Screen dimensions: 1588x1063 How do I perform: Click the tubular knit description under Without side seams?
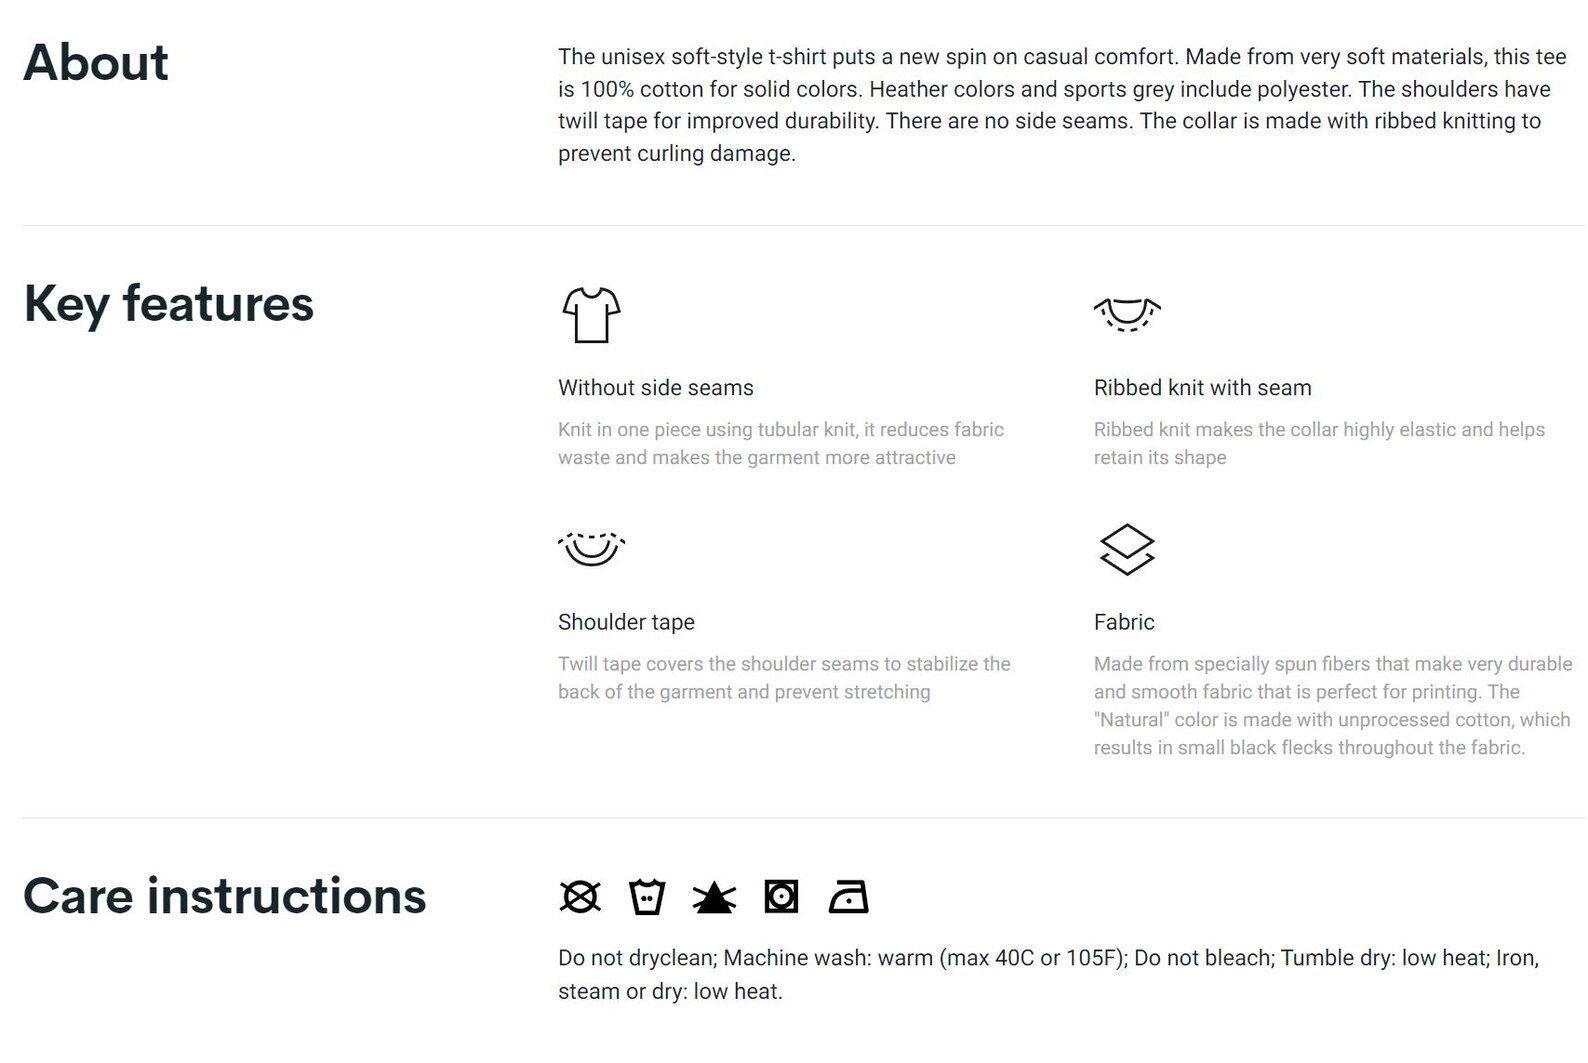(781, 443)
